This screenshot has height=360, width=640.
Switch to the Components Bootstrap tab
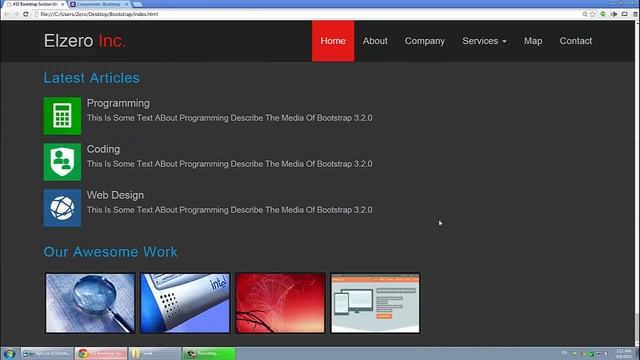[x=100, y=4]
